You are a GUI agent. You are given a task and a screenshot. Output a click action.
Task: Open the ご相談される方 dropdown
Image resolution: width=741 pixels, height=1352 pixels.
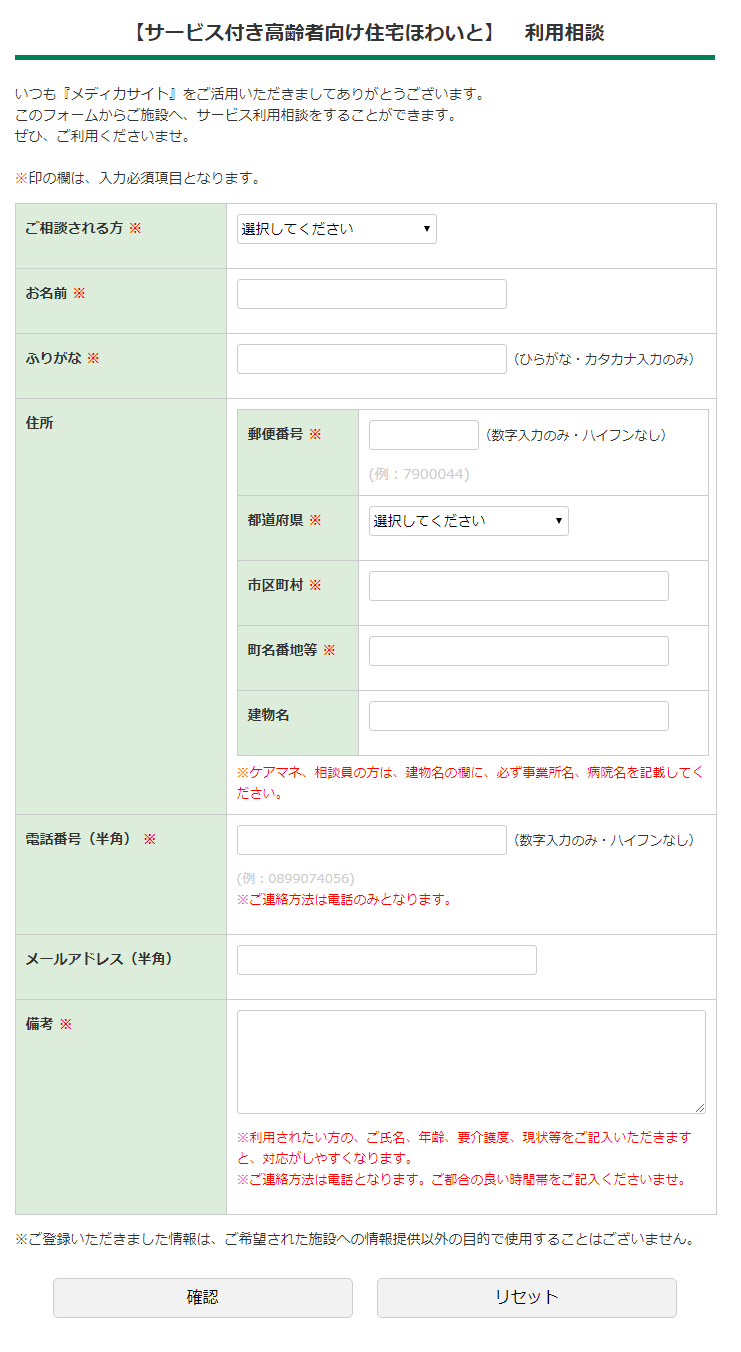coord(336,229)
